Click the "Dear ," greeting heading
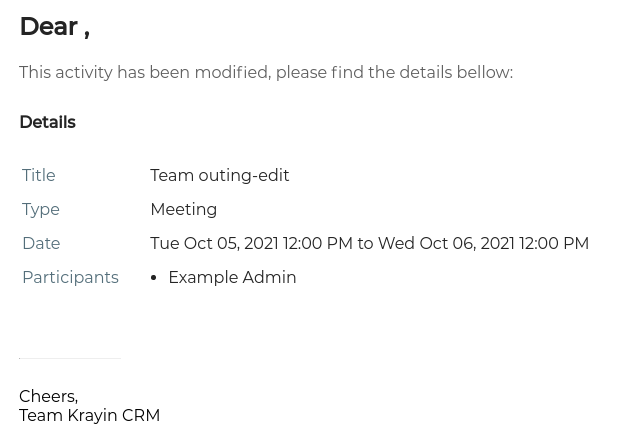The image size is (618, 437). [55, 27]
